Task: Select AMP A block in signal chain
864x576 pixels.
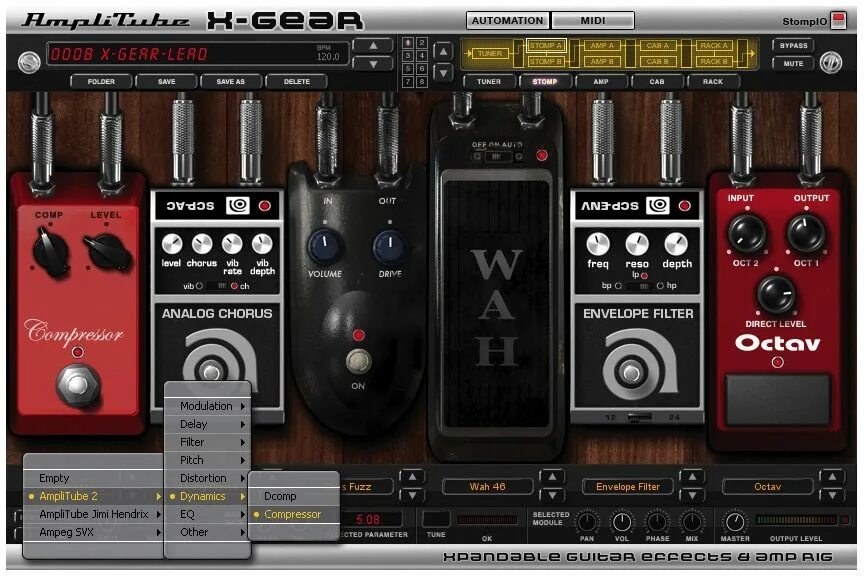Action: pos(602,45)
